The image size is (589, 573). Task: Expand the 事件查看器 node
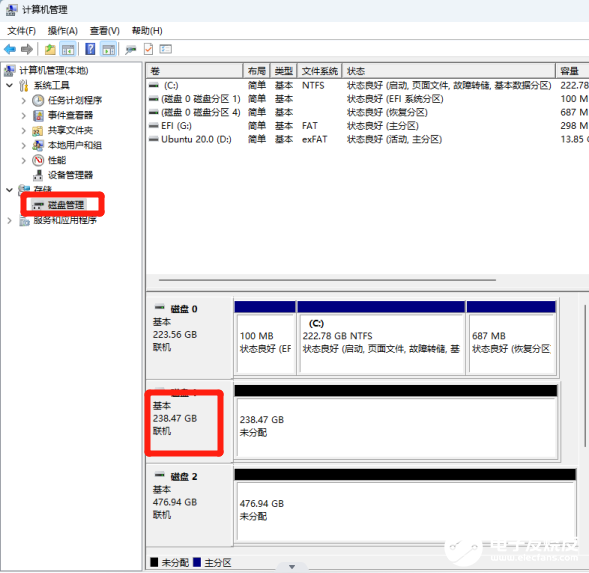point(23,115)
